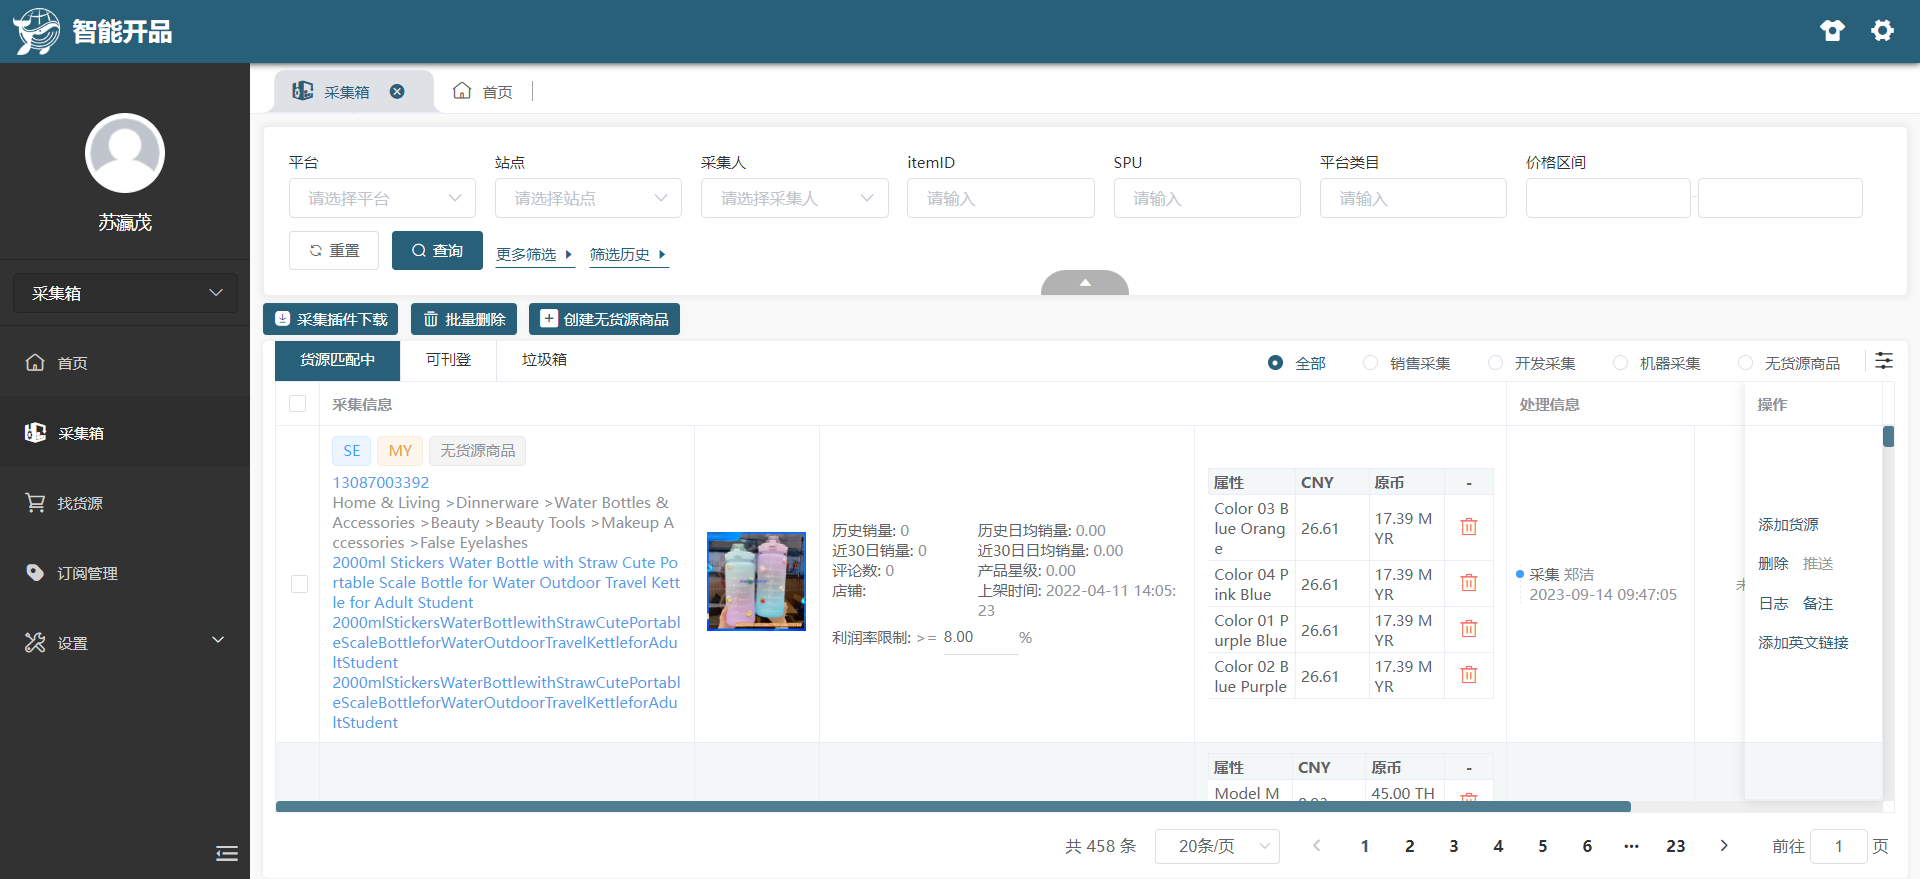Click 采集插件下载 button
The width and height of the screenshot is (1920, 879).
(x=331, y=319)
